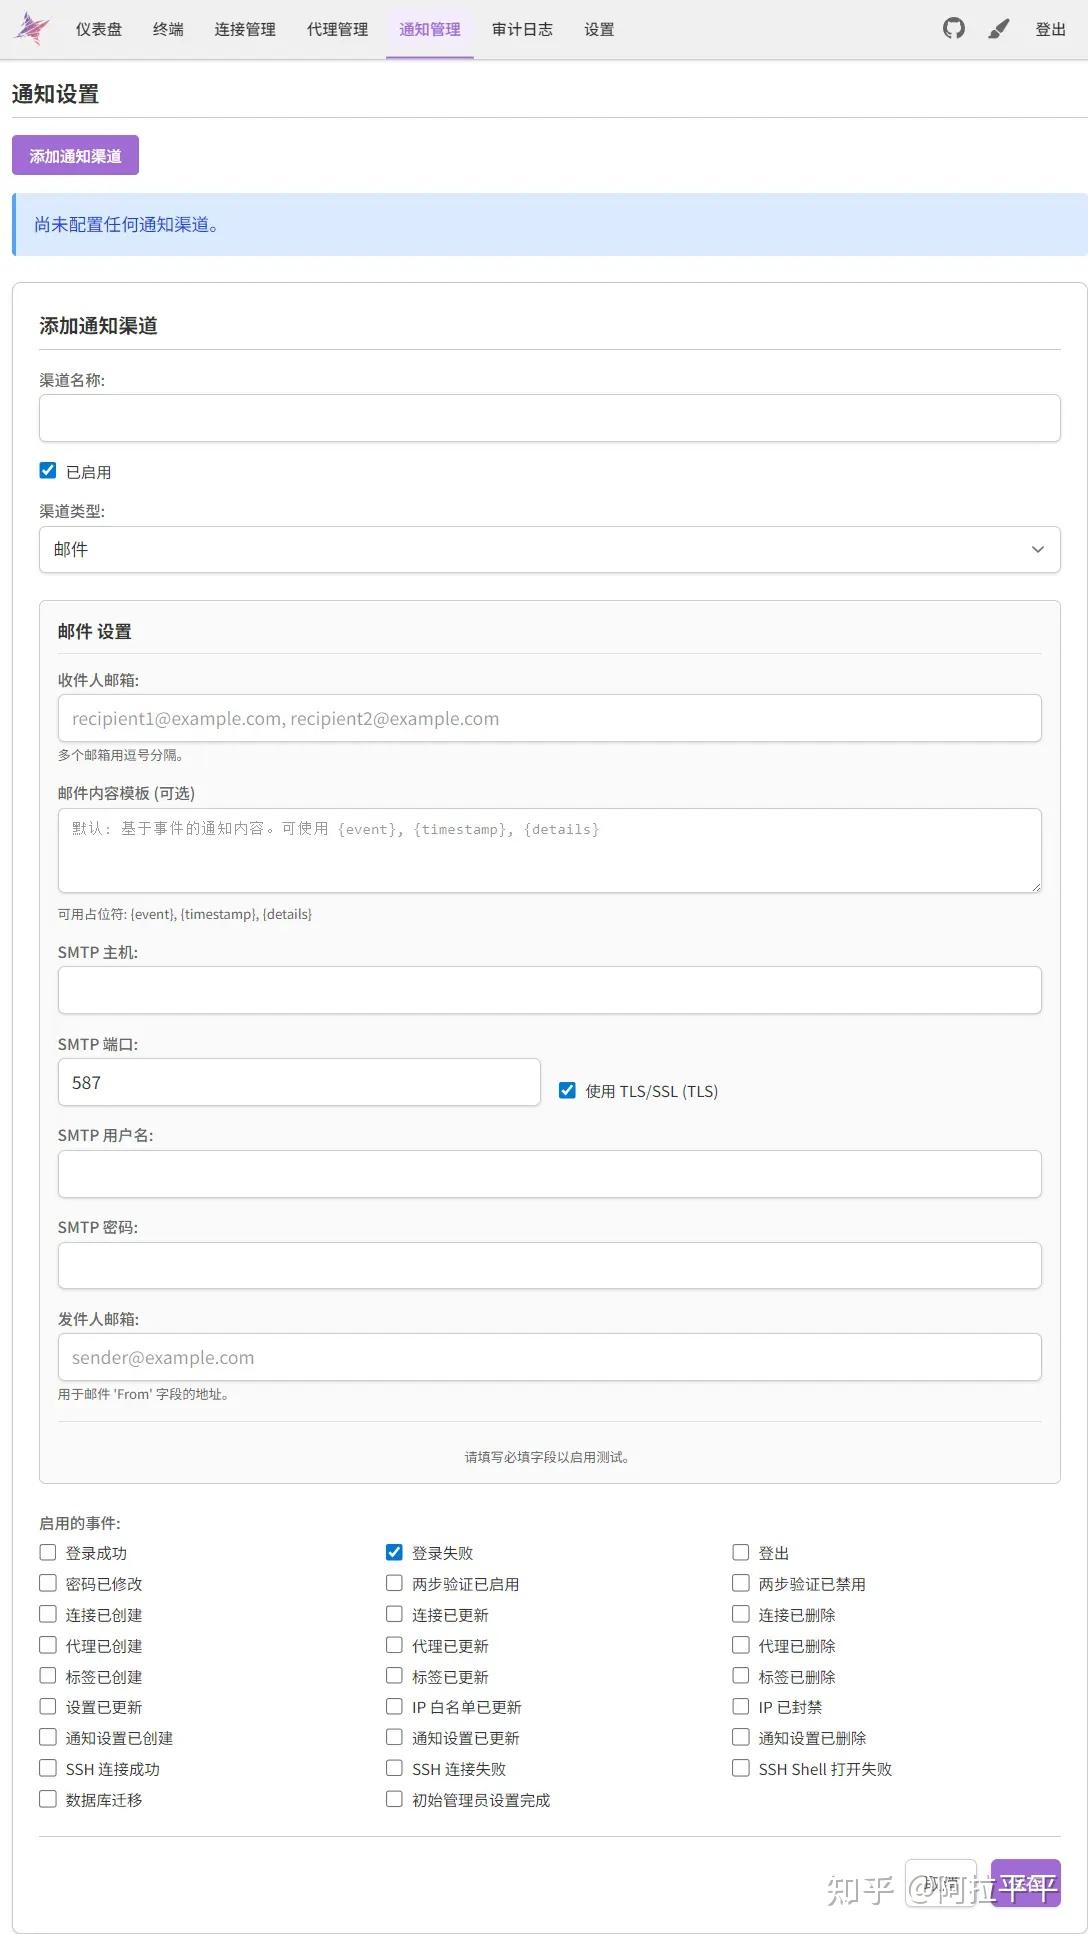The image size is (1088, 1934).
Task: Enable the IP 白名单已更新 checkbox
Action: click(394, 1706)
